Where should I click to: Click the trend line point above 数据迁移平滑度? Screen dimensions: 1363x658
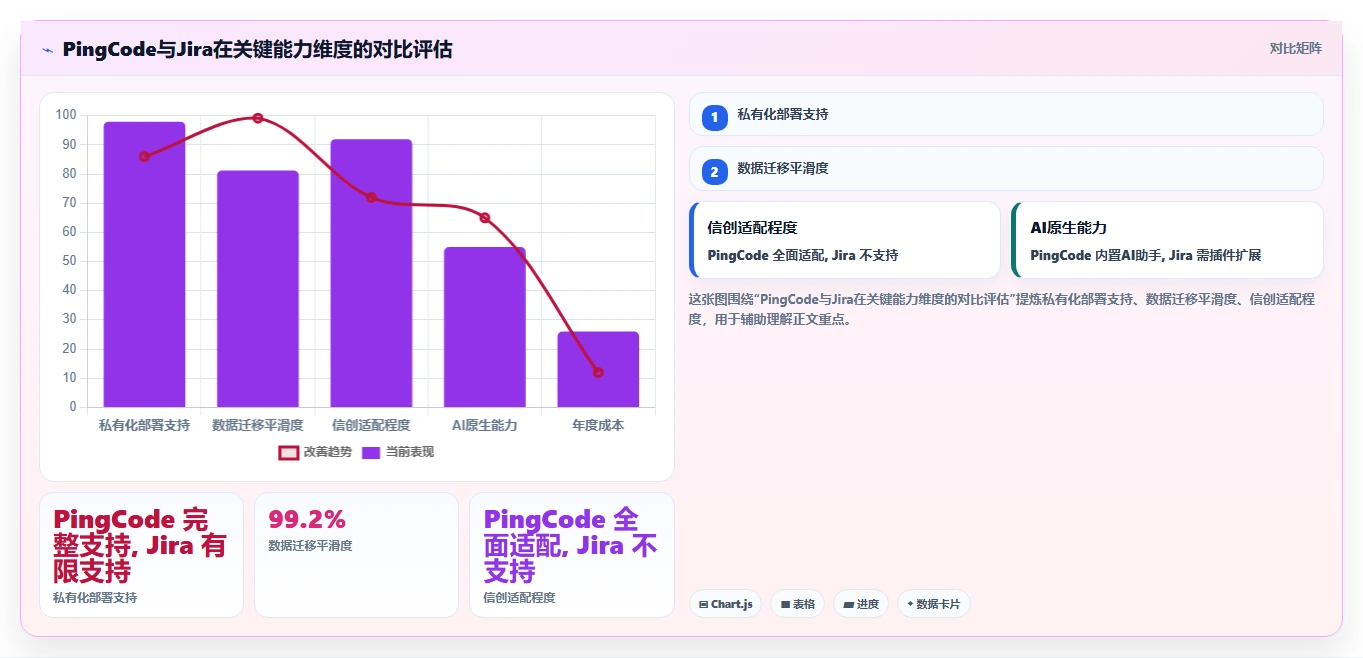[x=258, y=118]
